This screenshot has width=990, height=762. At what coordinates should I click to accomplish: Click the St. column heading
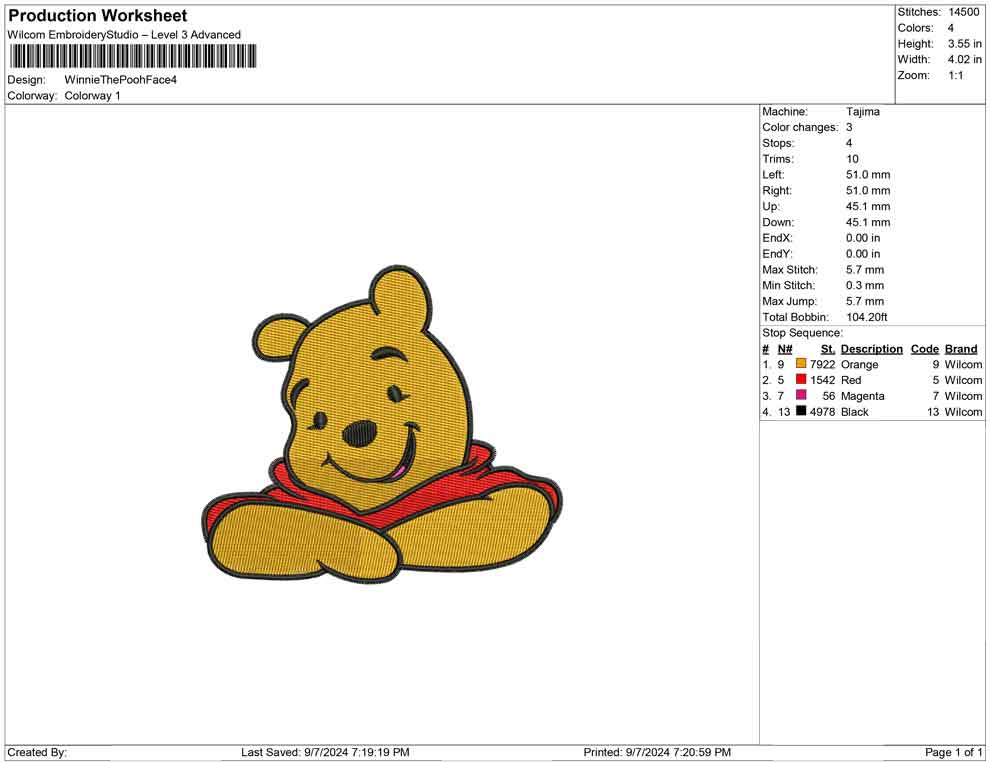(x=827, y=348)
